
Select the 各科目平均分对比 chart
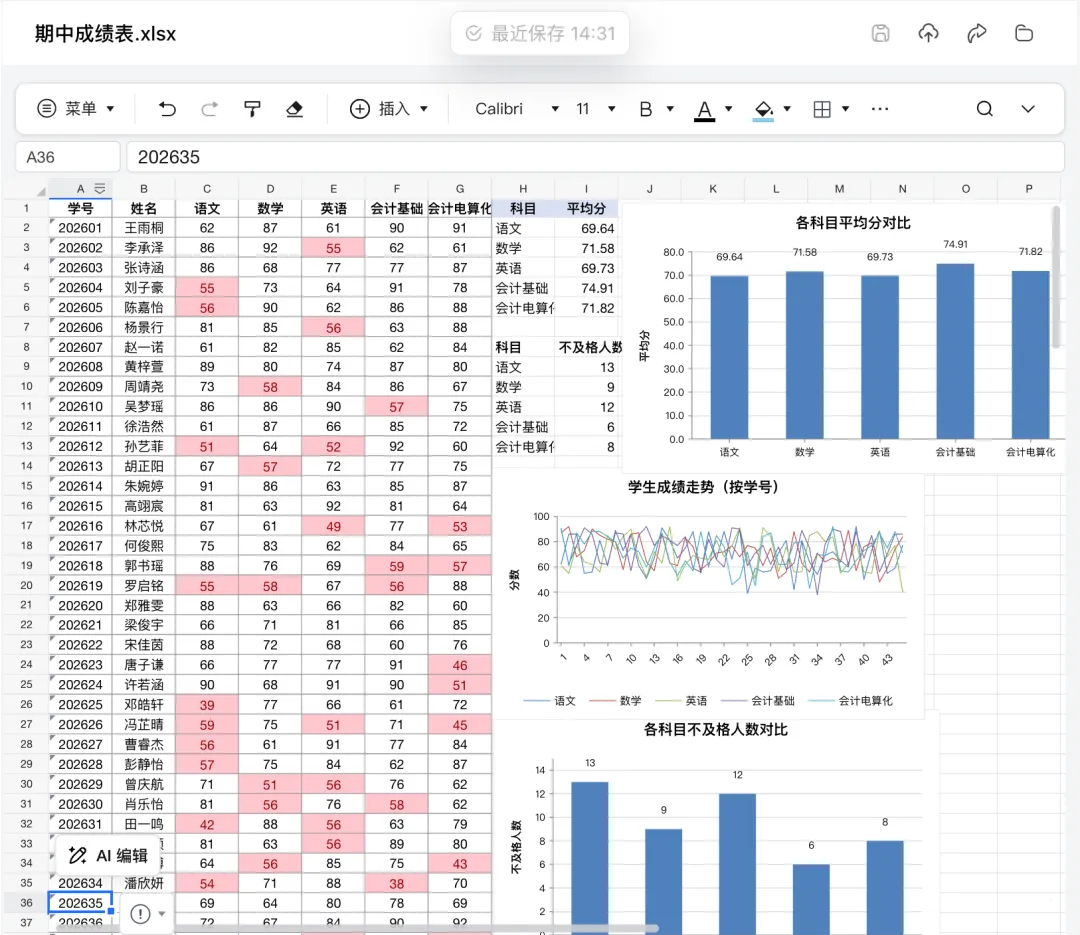844,338
